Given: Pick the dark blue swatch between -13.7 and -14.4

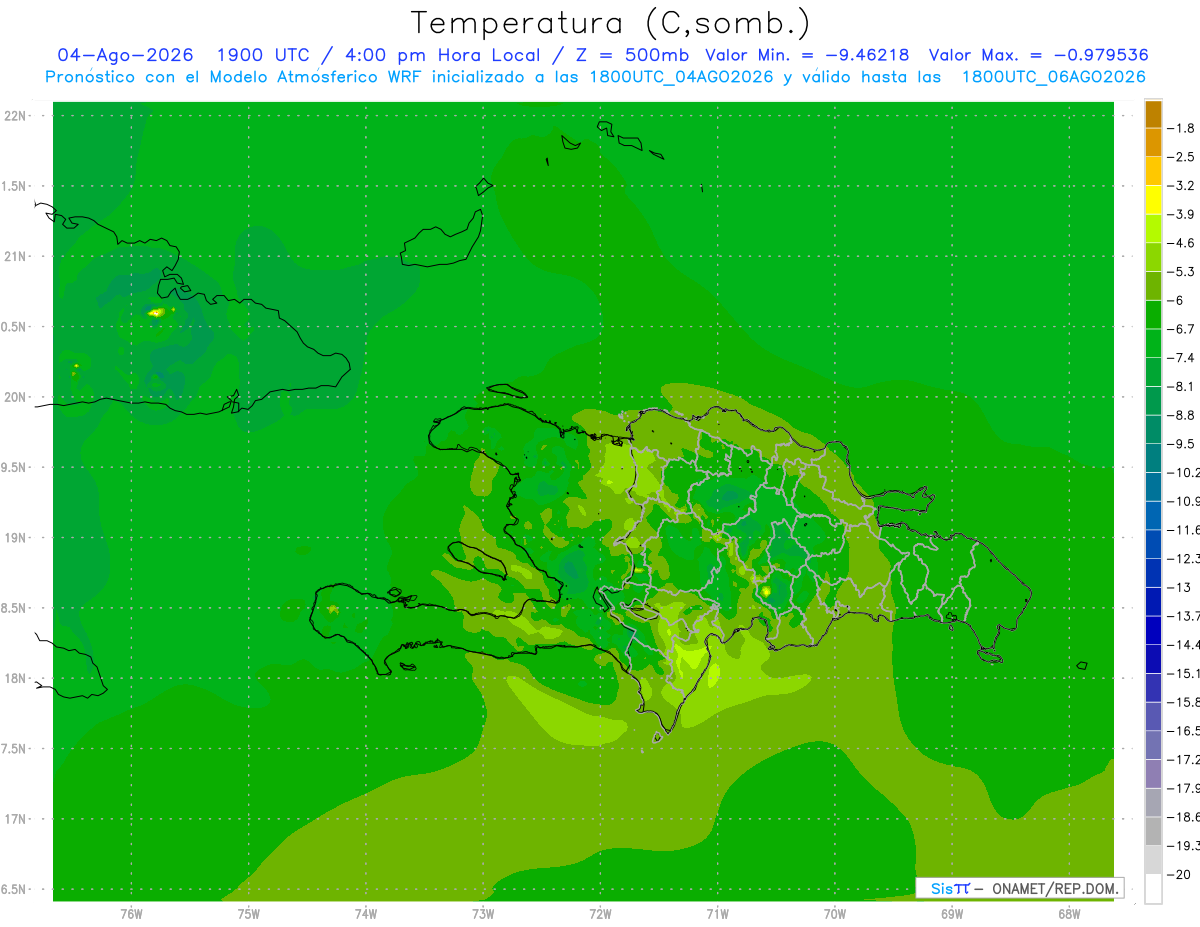Looking at the screenshot, I should (x=1153, y=630).
